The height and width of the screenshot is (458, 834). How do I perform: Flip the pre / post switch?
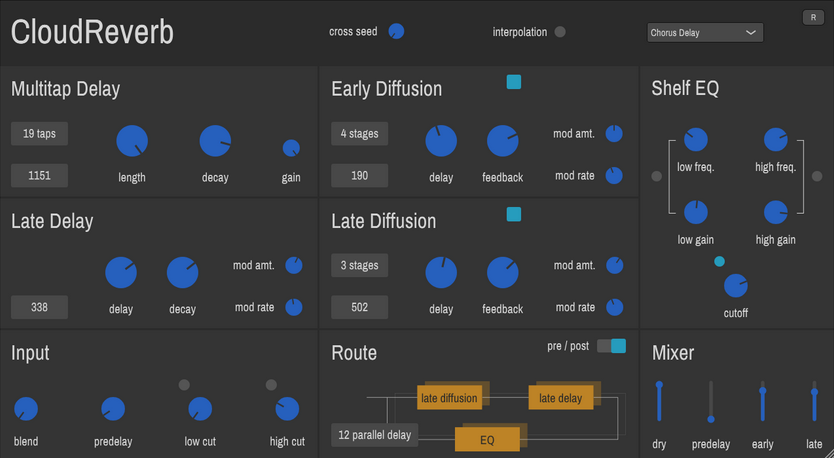tap(611, 346)
